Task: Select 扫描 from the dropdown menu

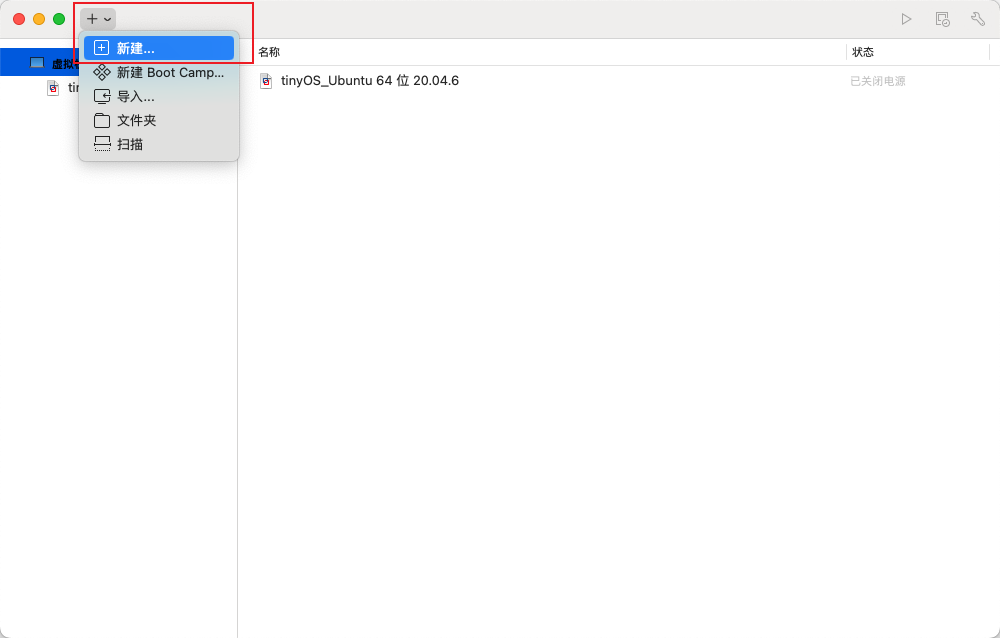Action: [159, 144]
